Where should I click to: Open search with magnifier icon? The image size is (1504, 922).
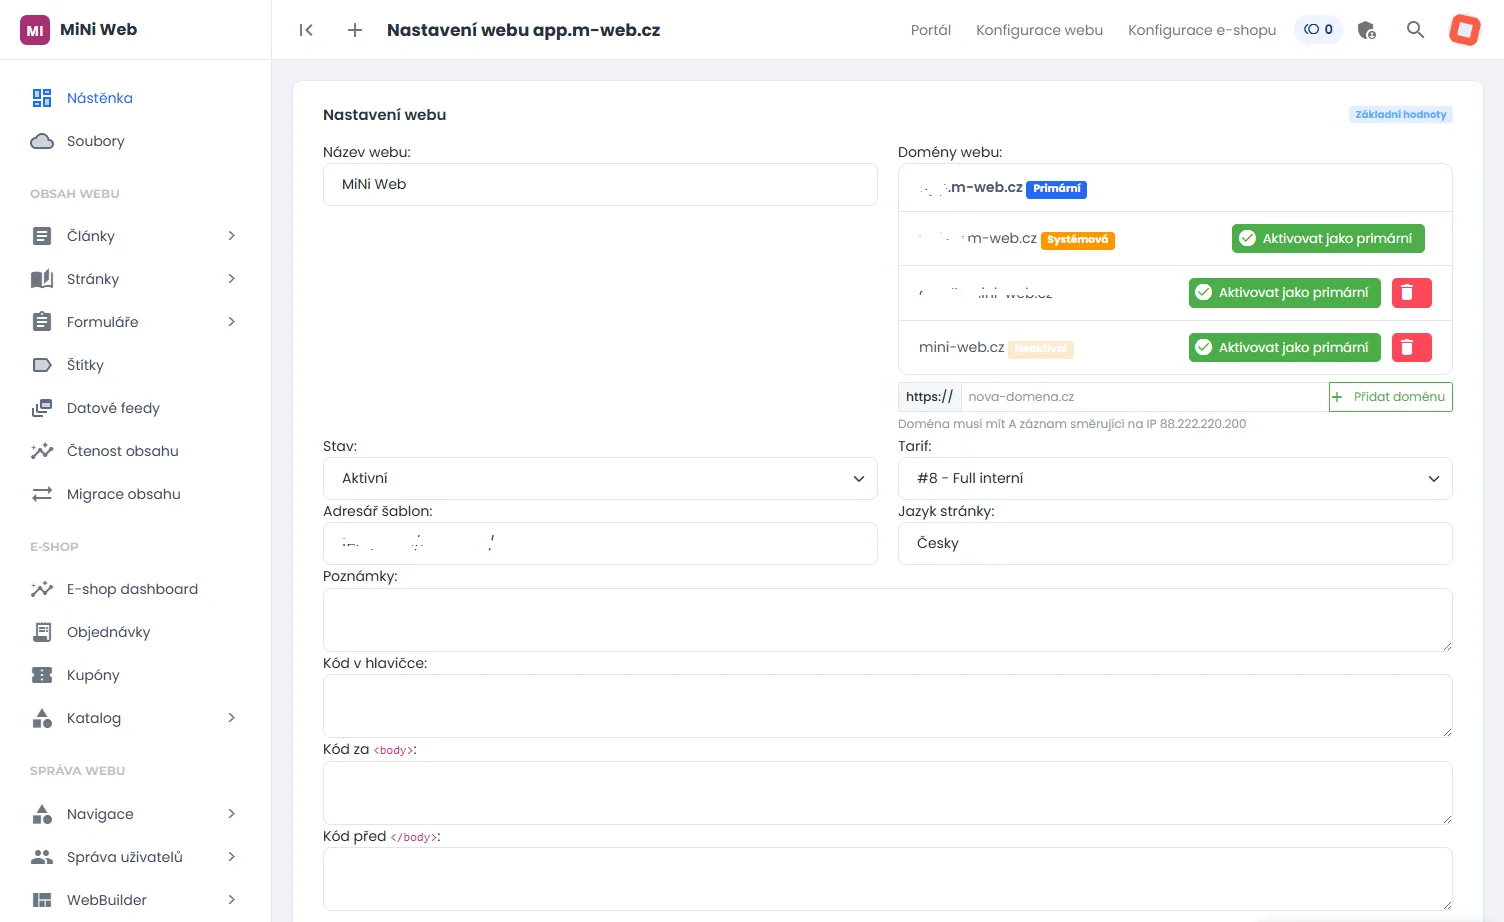(x=1415, y=30)
